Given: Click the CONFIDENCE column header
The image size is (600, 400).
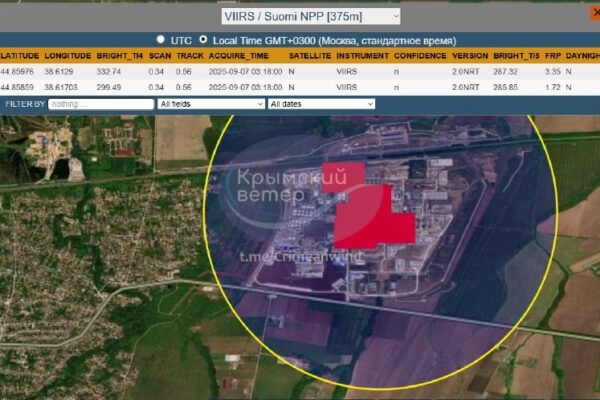Looking at the screenshot, I should coord(420,56).
